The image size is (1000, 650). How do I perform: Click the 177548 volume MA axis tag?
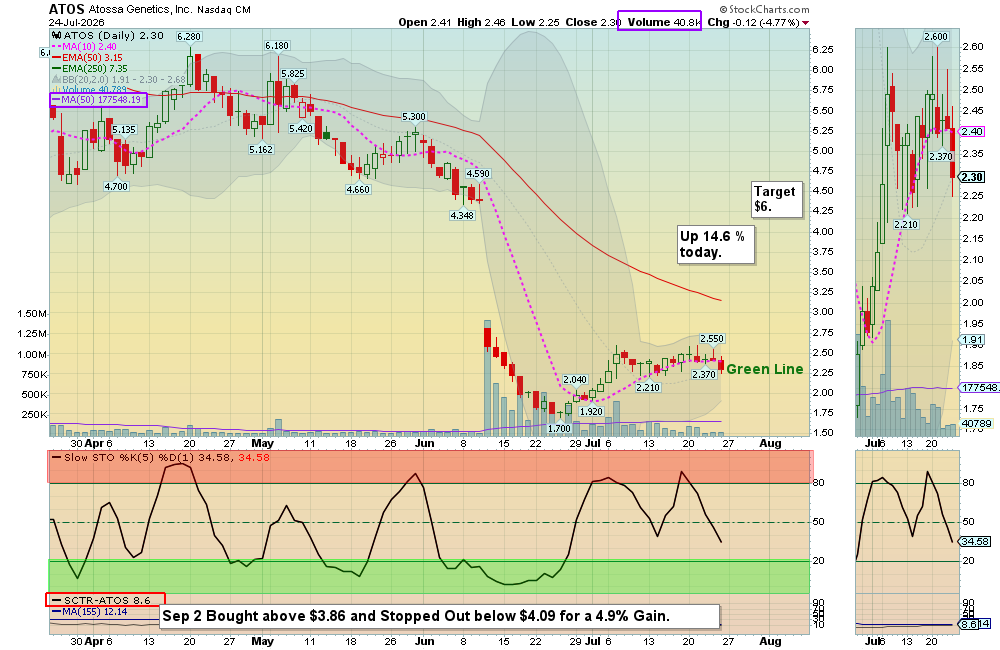pyautogui.click(x=979, y=387)
